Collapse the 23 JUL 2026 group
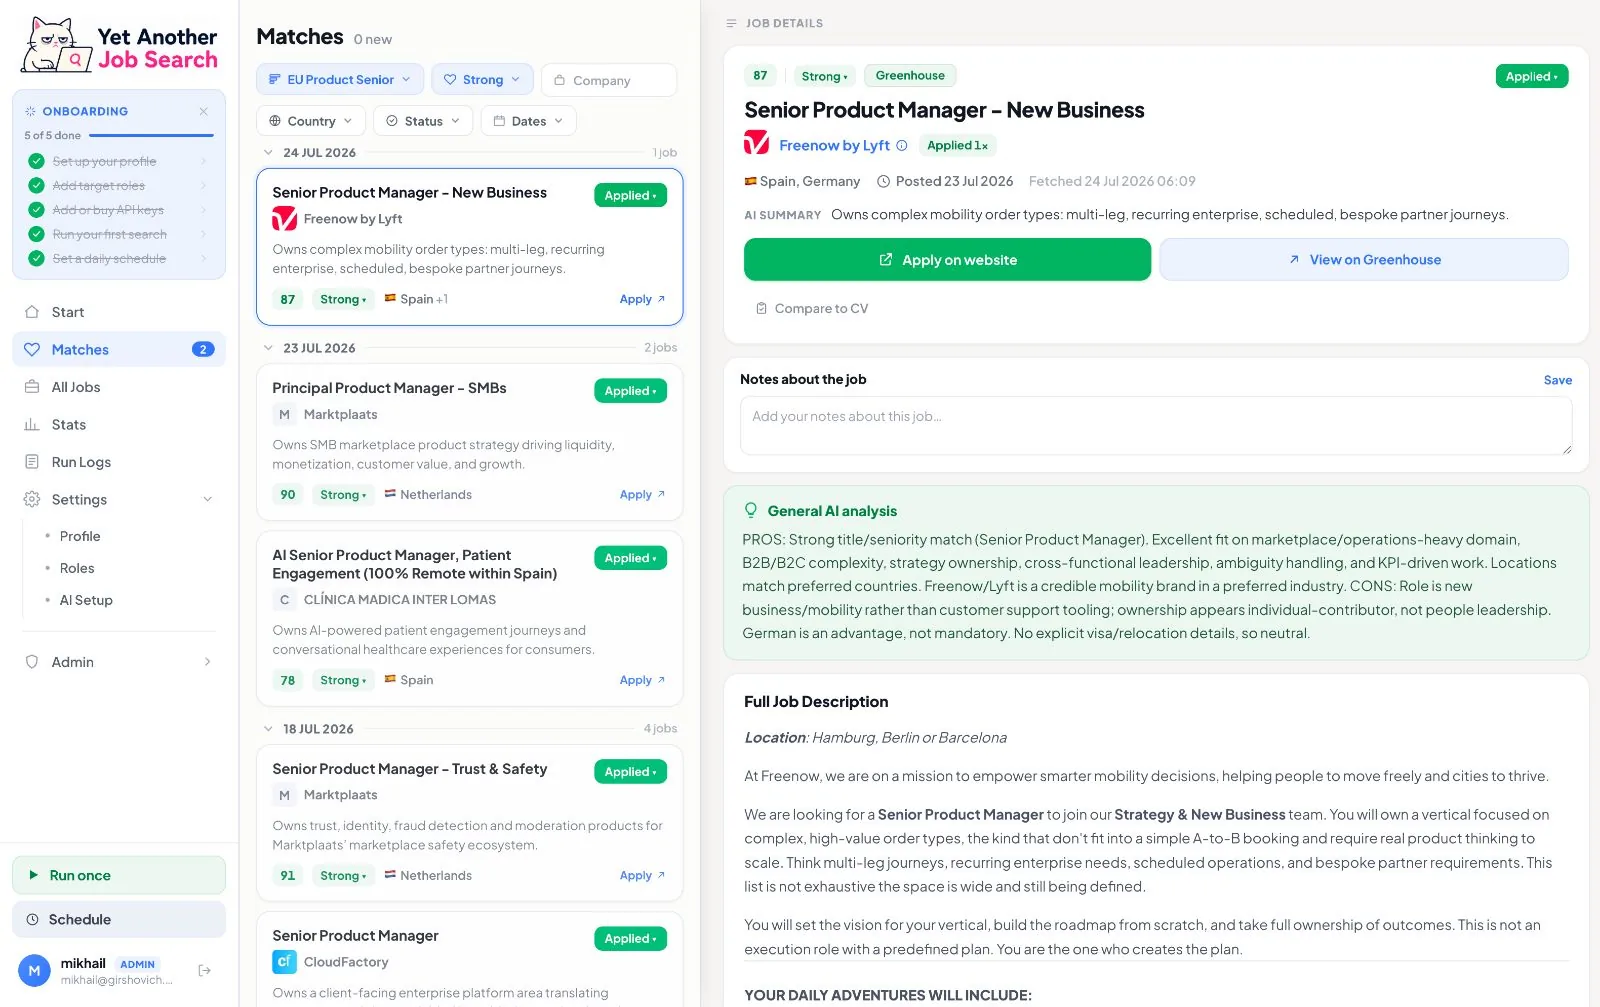The height and width of the screenshot is (1007, 1600). pyautogui.click(x=268, y=348)
